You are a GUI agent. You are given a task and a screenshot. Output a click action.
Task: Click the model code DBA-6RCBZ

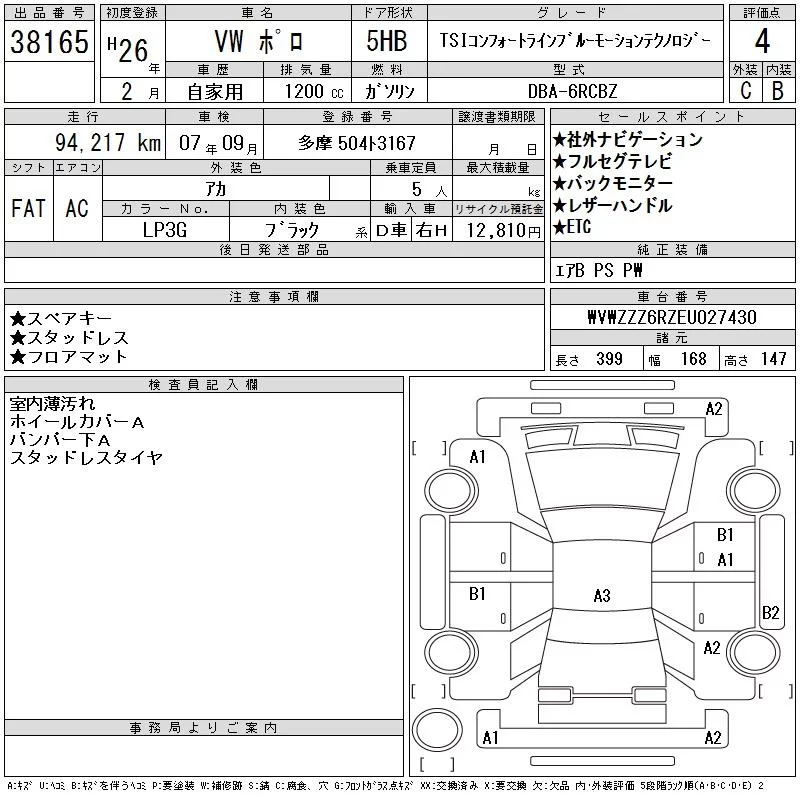coord(572,91)
